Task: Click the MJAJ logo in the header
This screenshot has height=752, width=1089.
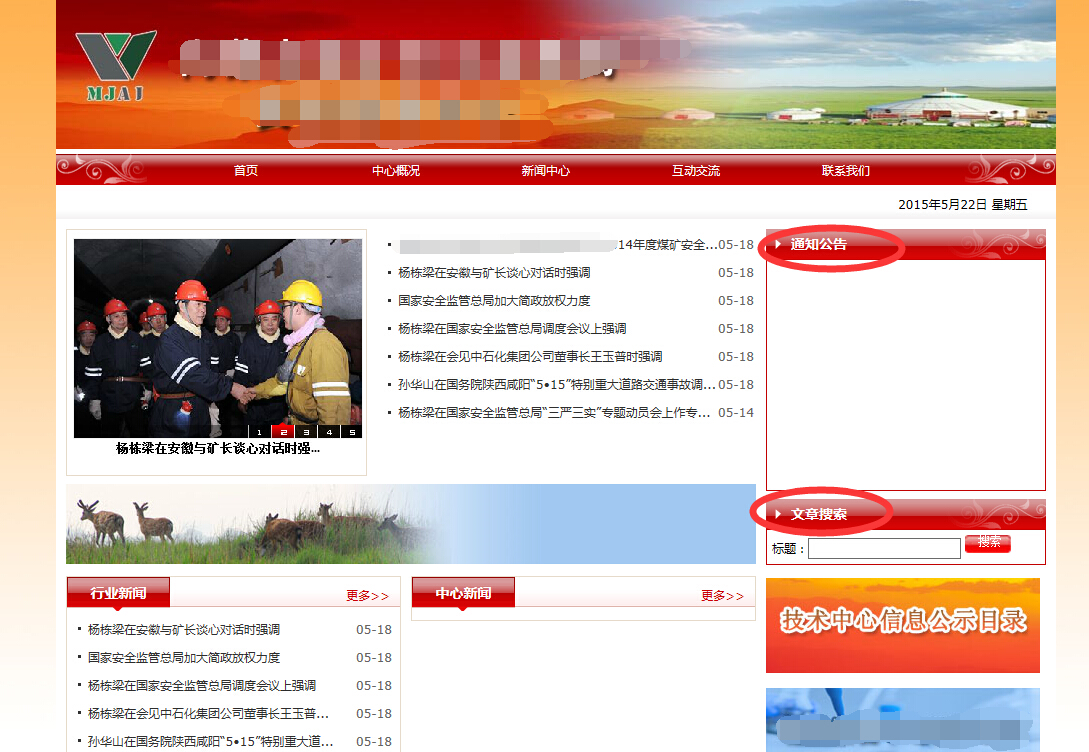Action: click(115, 66)
